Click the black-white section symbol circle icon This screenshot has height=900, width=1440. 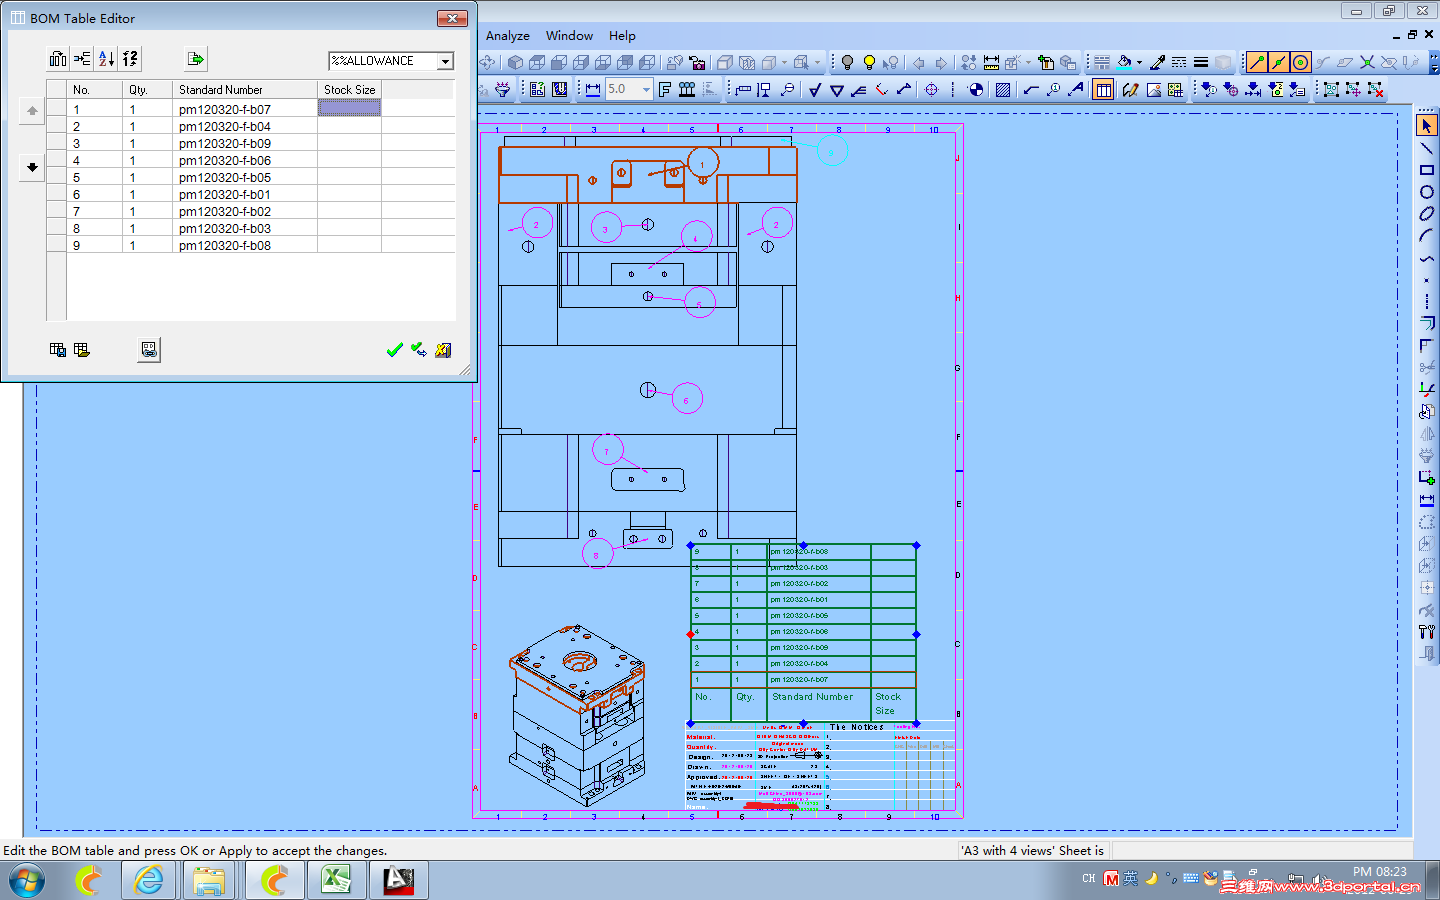click(976, 89)
